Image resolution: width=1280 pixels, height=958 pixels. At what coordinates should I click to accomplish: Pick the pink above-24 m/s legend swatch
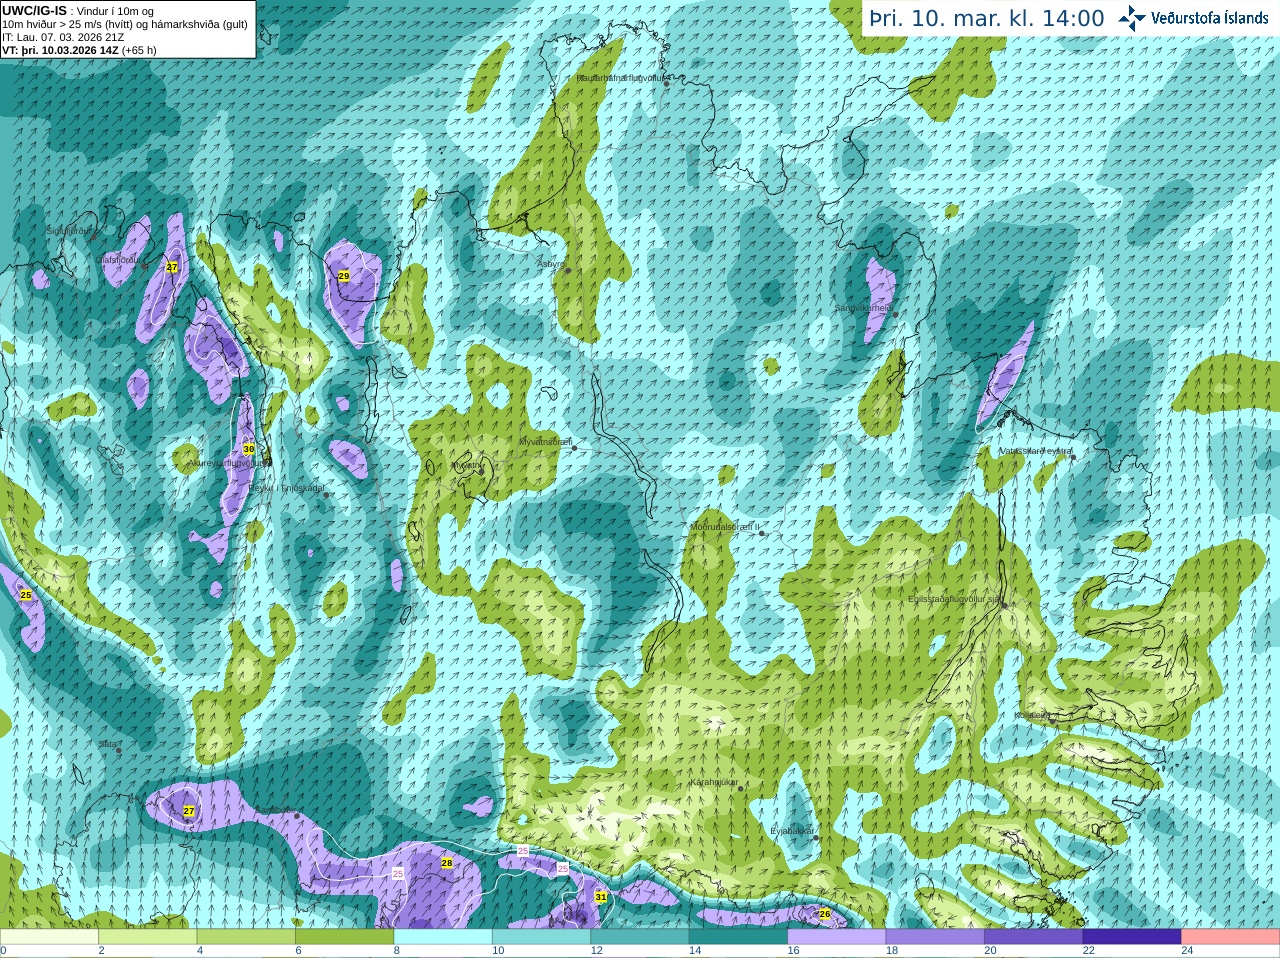pyautogui.click(x=1230, y=937)
